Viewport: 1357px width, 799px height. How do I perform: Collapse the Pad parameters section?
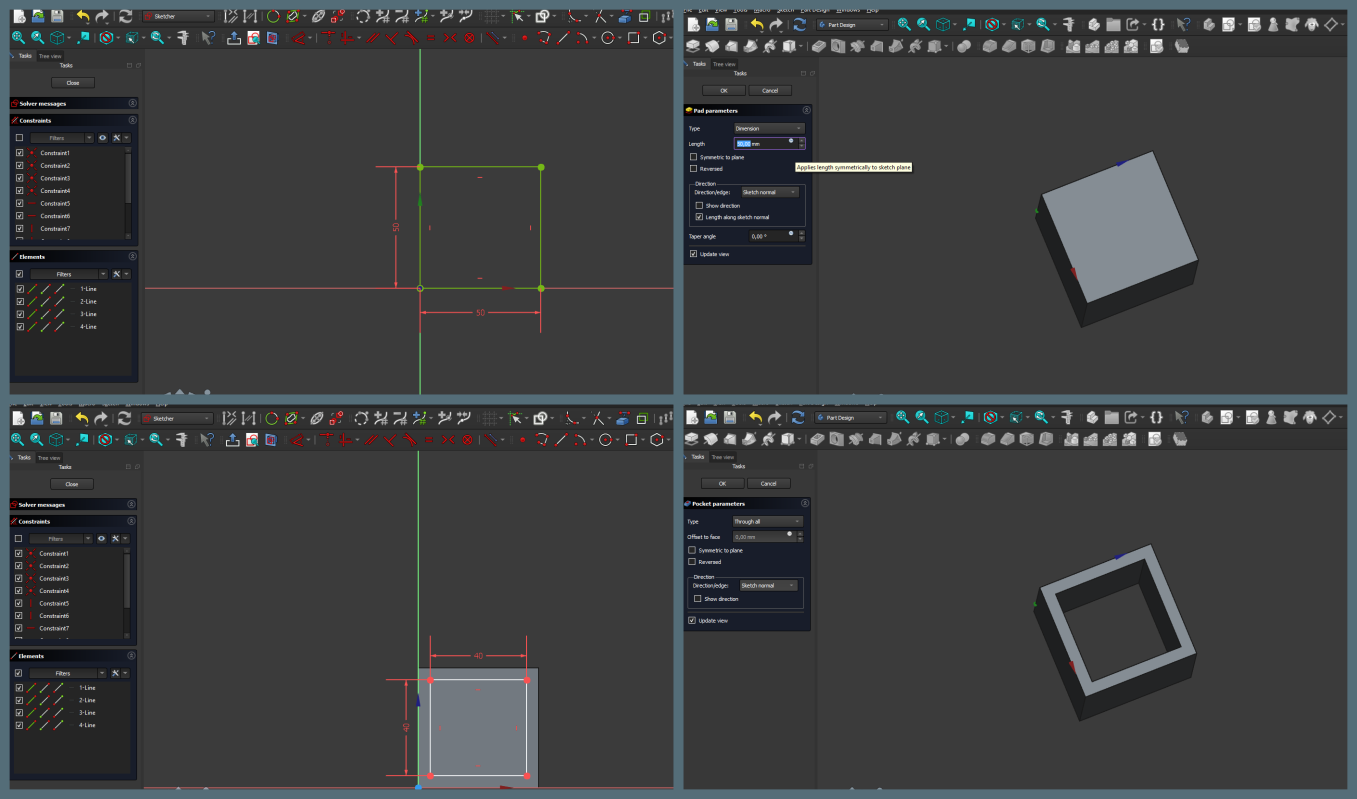coord(806,110)
